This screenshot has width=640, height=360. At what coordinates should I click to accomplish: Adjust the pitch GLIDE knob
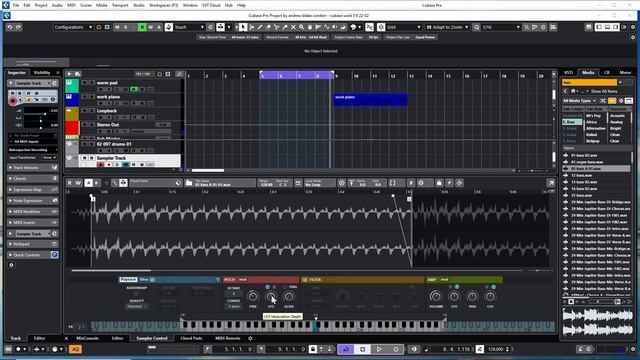pos(289,297)
